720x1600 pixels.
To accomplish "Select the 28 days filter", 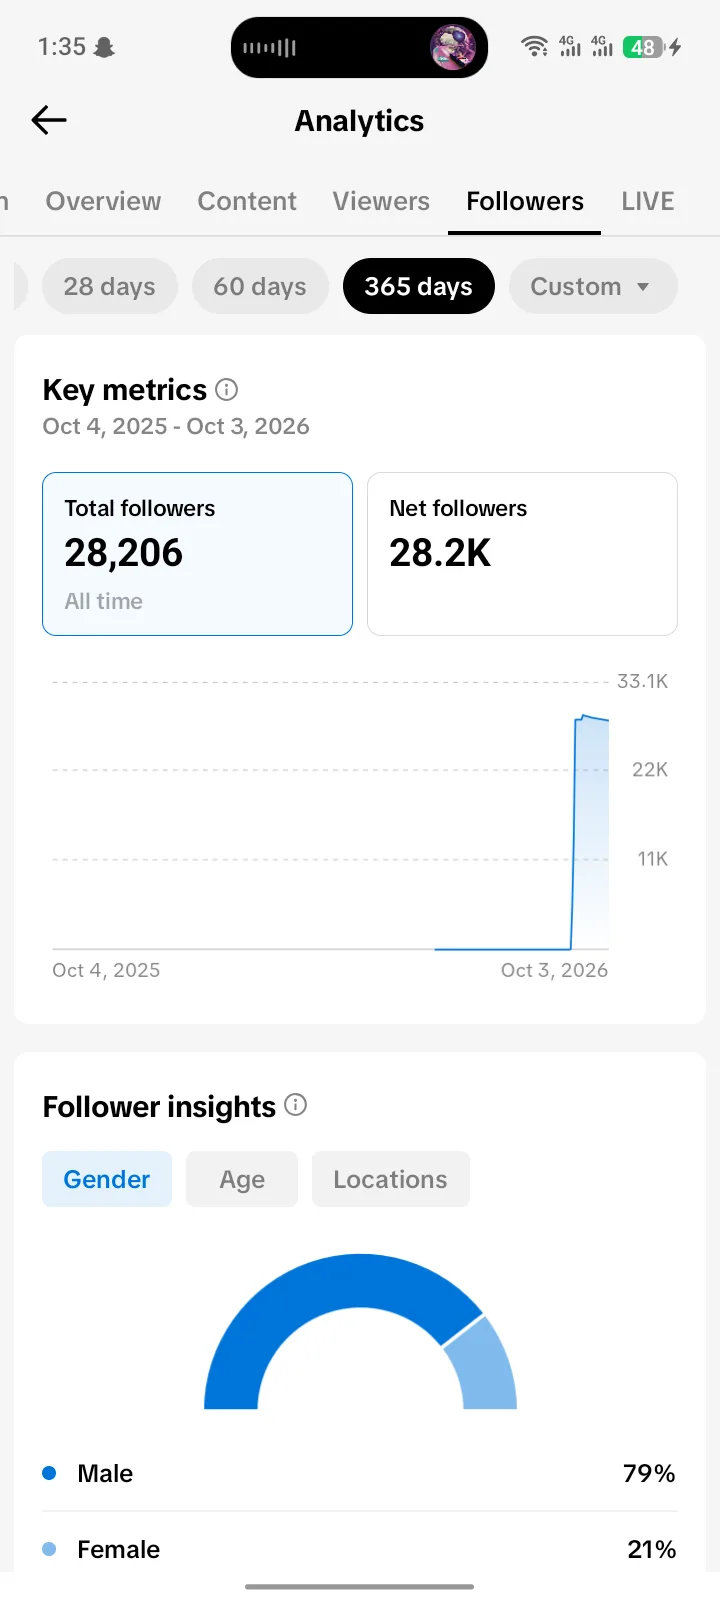I will tap(110, 286).
